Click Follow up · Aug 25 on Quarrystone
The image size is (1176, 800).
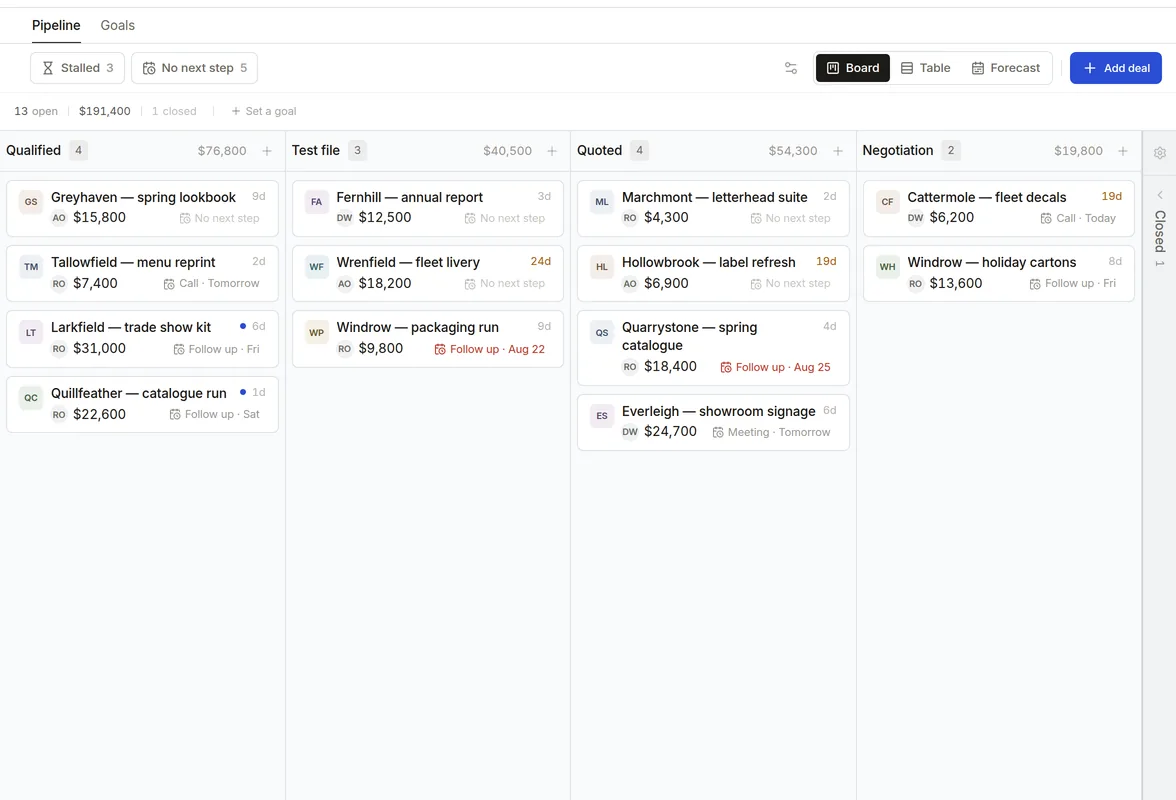[x=776, y=367]
